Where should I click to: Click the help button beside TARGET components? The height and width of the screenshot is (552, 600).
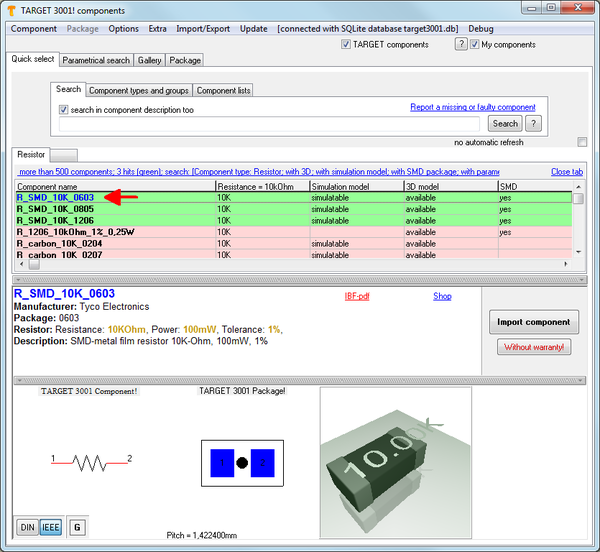461,45
